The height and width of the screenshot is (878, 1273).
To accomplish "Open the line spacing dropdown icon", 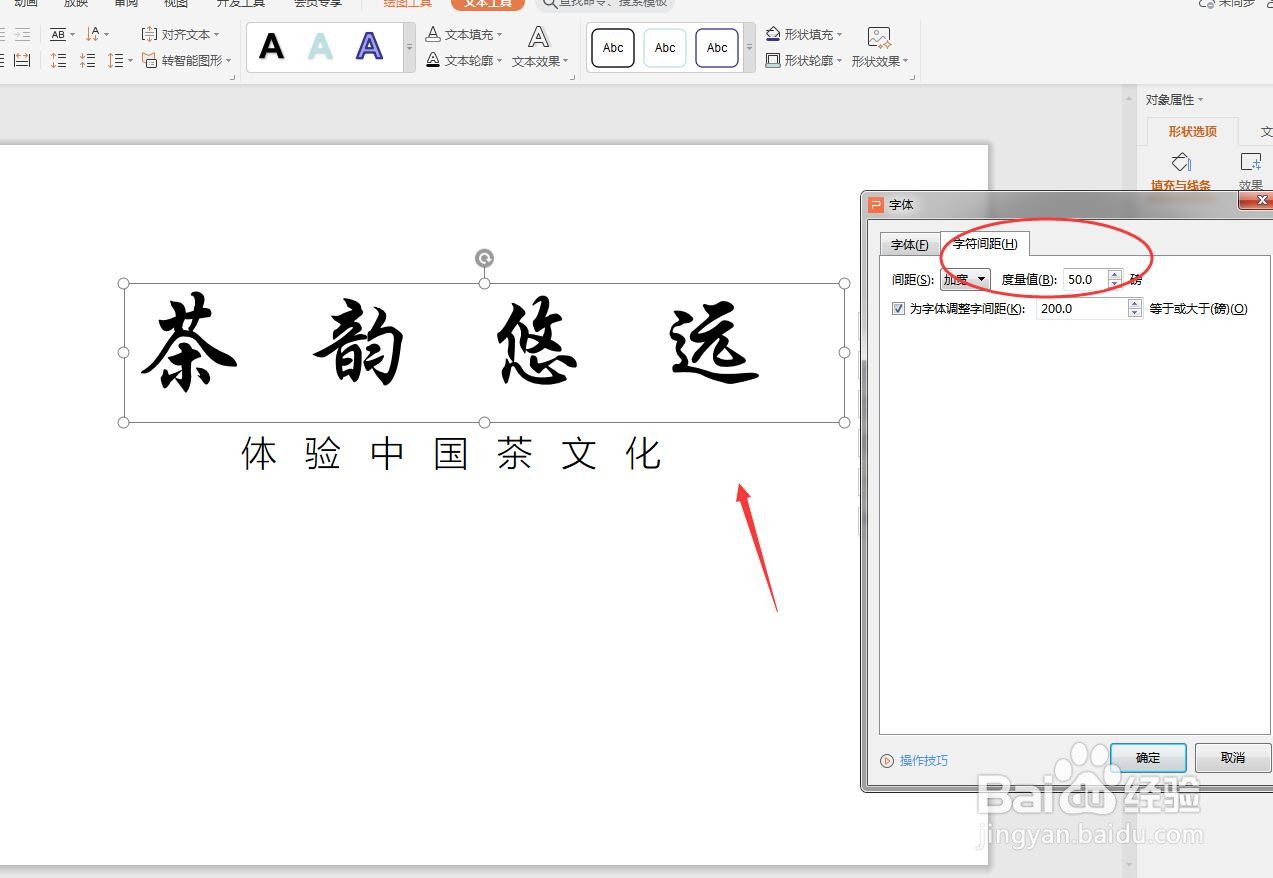I will (x=120, y=60).
